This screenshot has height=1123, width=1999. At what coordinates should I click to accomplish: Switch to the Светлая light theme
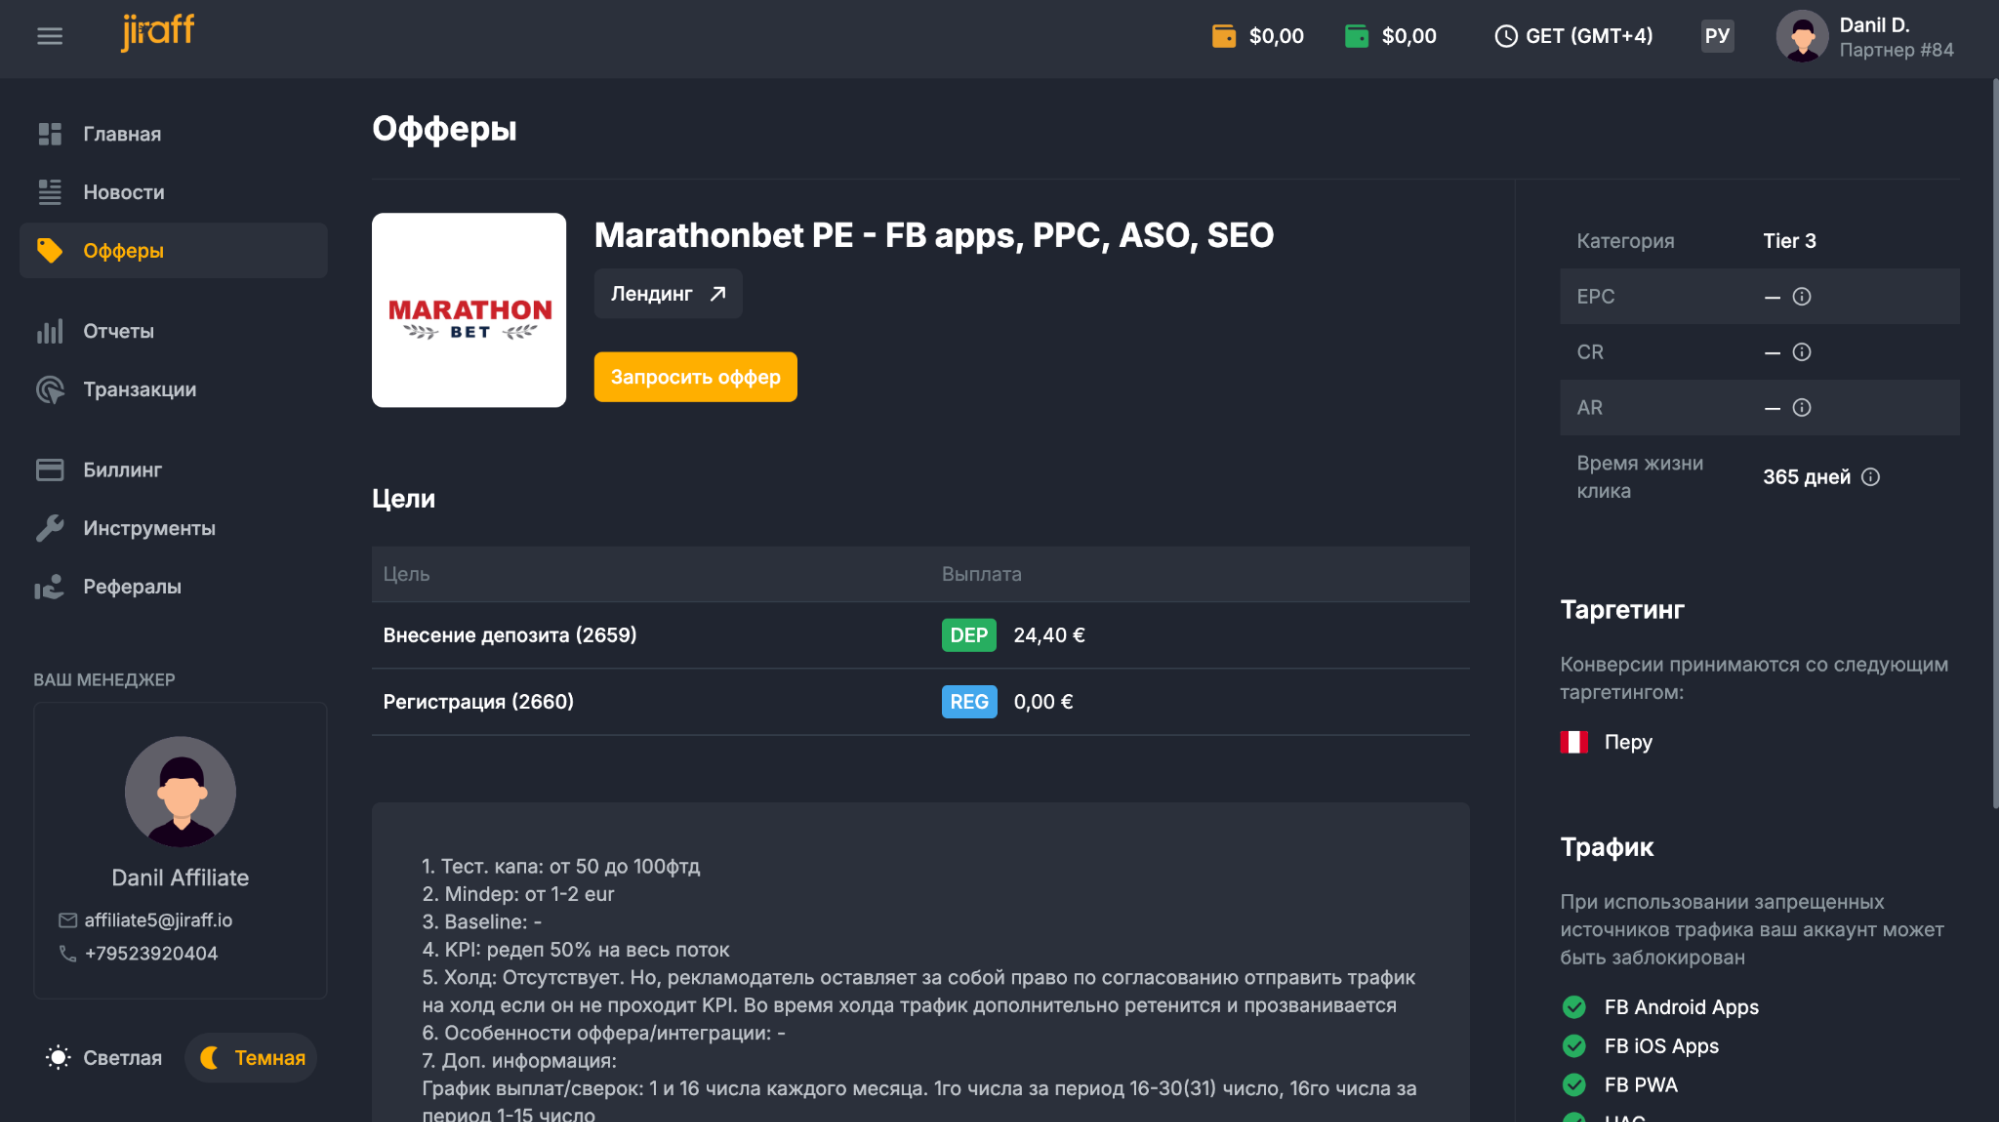click(x=104, y=1058)
